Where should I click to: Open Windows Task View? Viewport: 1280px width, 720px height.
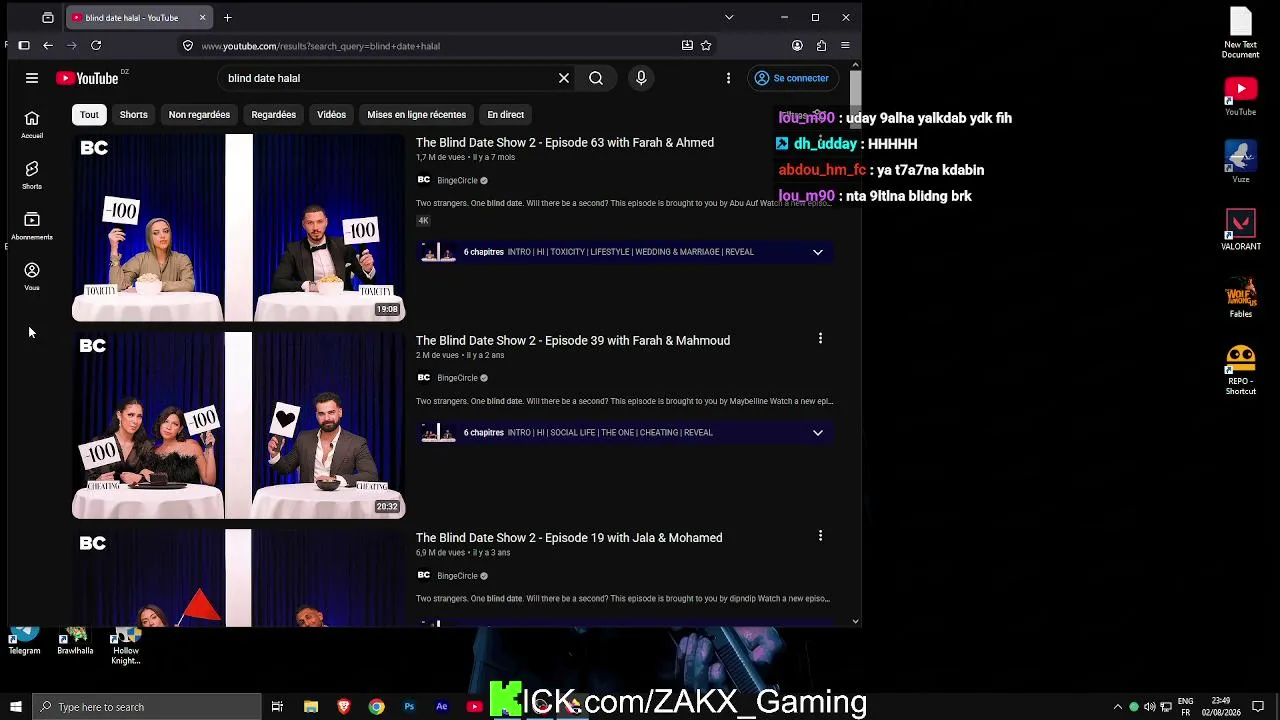[x=277, y=707]
